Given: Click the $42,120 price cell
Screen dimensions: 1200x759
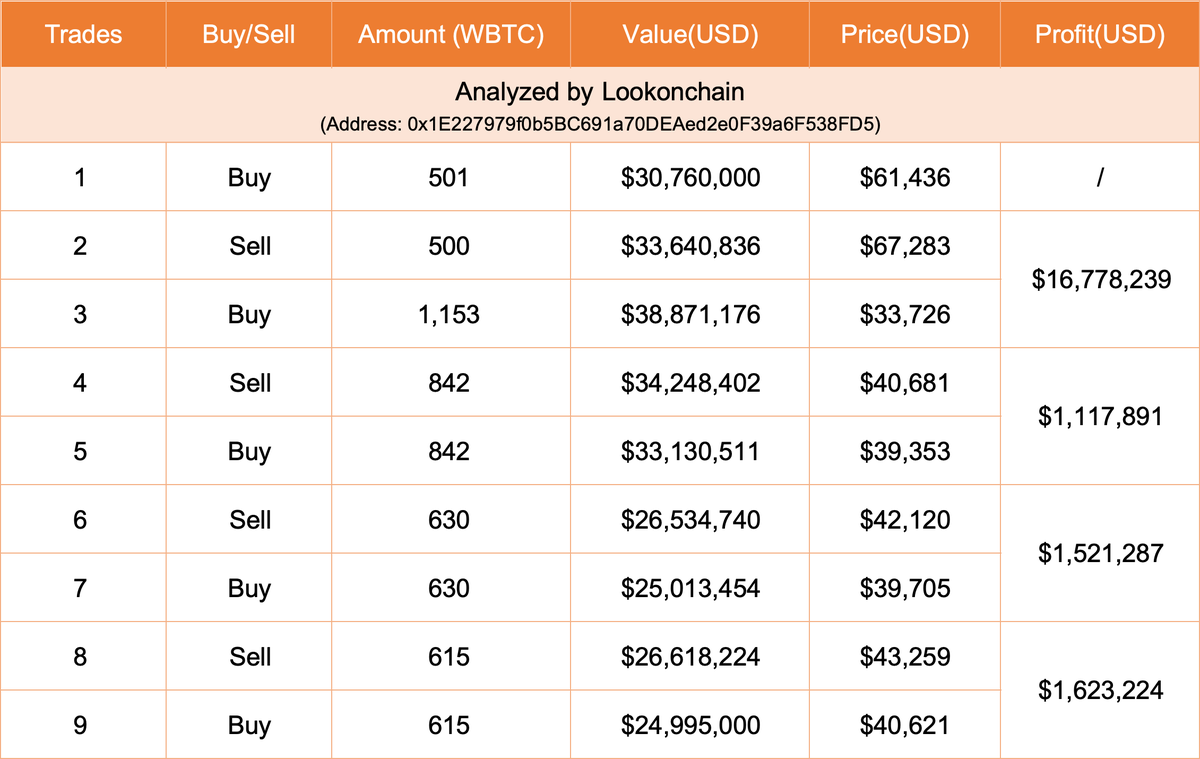Looking at the screenshot, I should click(905, 520).
